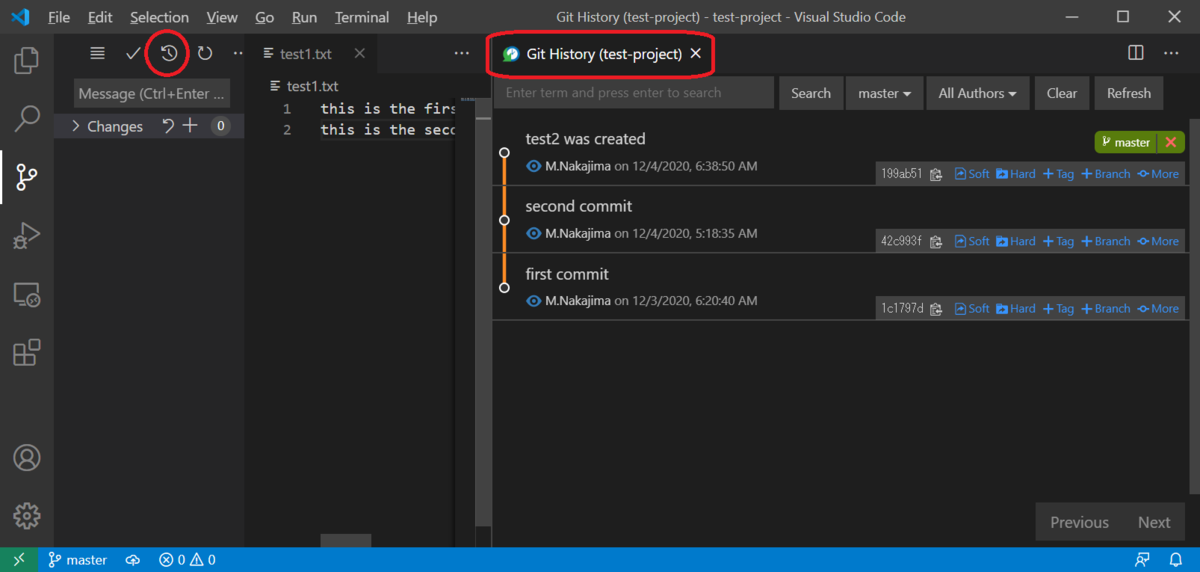
Task: Open Remote Explorer view
Action: tap(27, 295)
